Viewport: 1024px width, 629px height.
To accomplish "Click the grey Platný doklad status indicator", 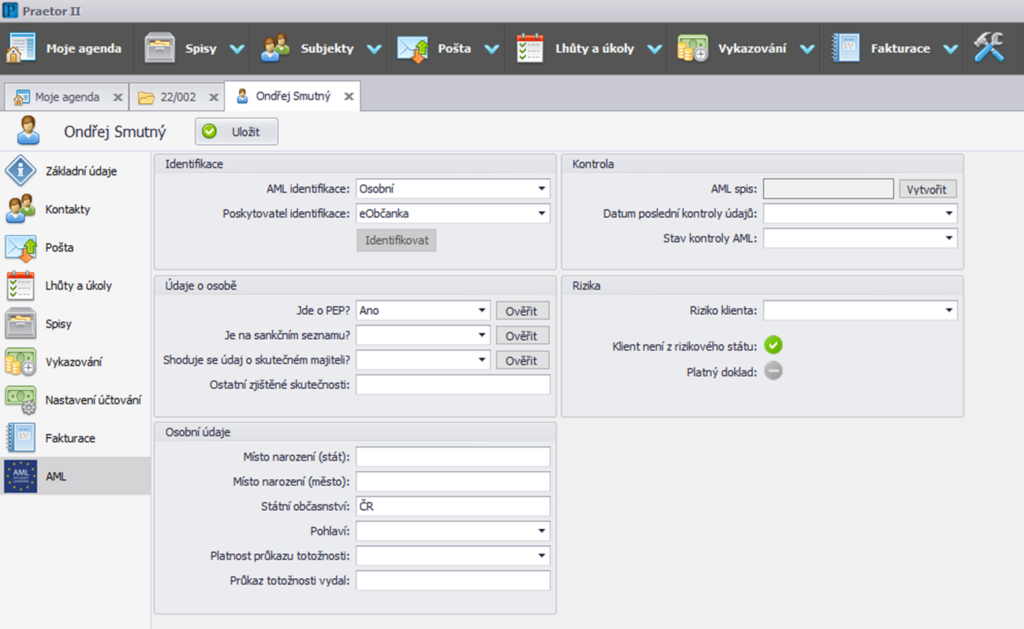I will pyautogui.click(x=773, y=371).
